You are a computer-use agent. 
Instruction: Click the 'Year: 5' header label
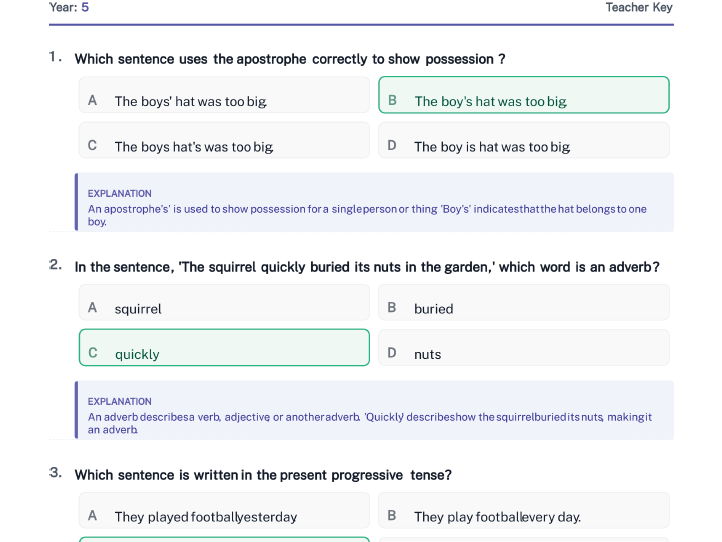(x=69, y=8)
